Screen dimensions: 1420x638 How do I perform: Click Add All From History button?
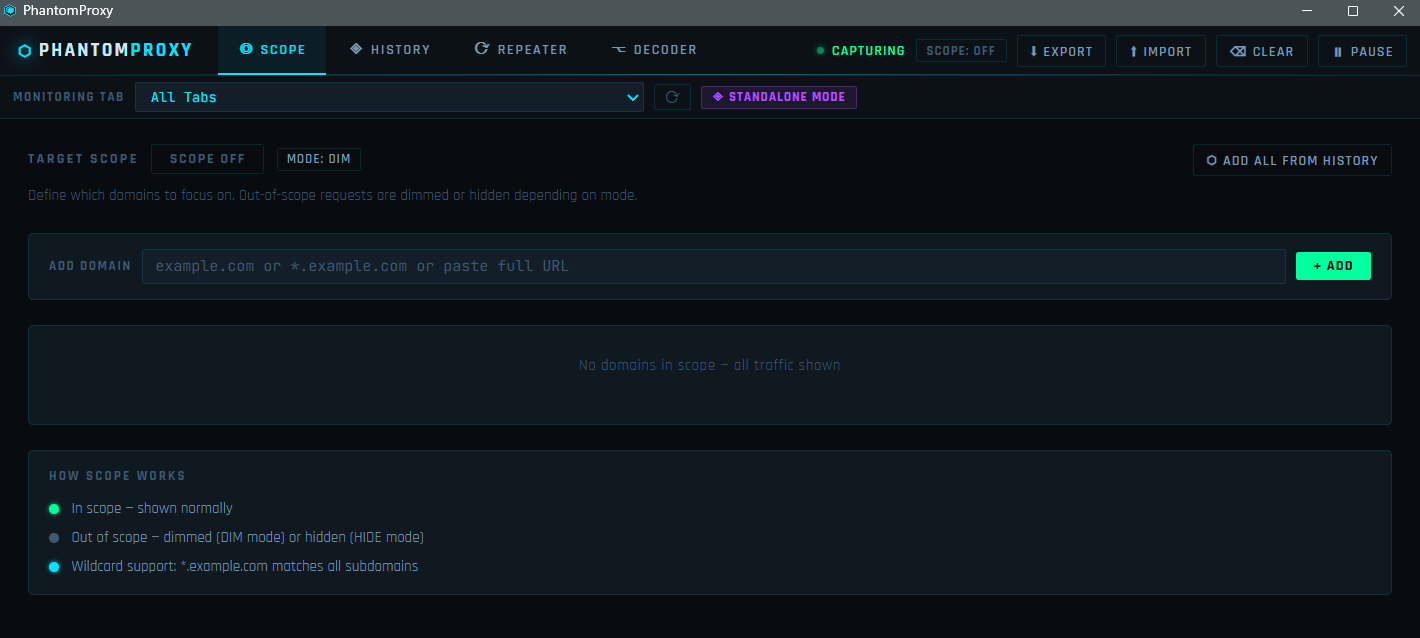(x=1292, y=160)
